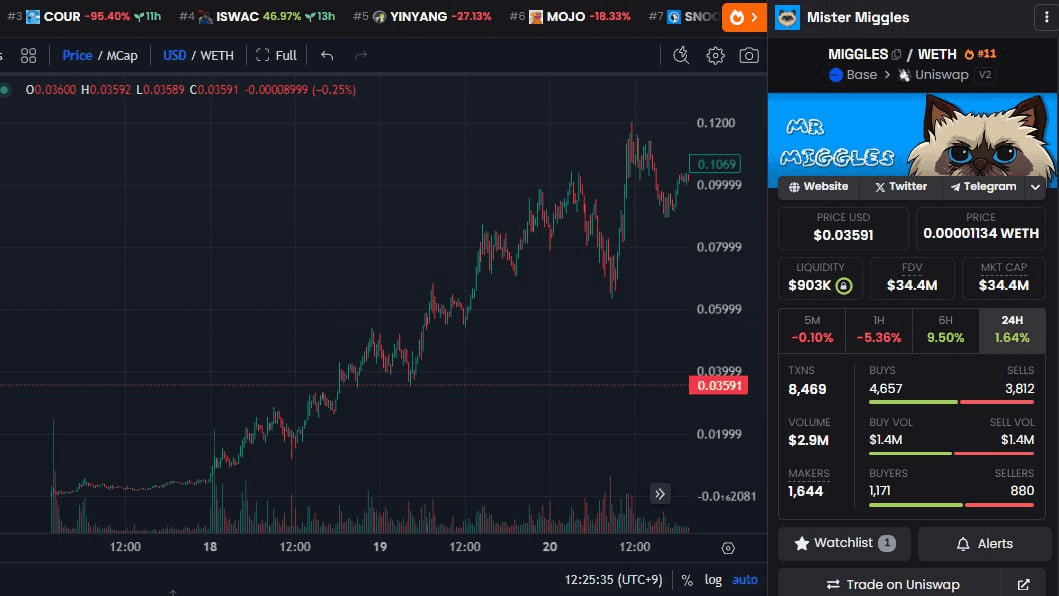Open the chart time zone target icon
This screenshot has width=1059, height=596.
click(x=728, y=548)
